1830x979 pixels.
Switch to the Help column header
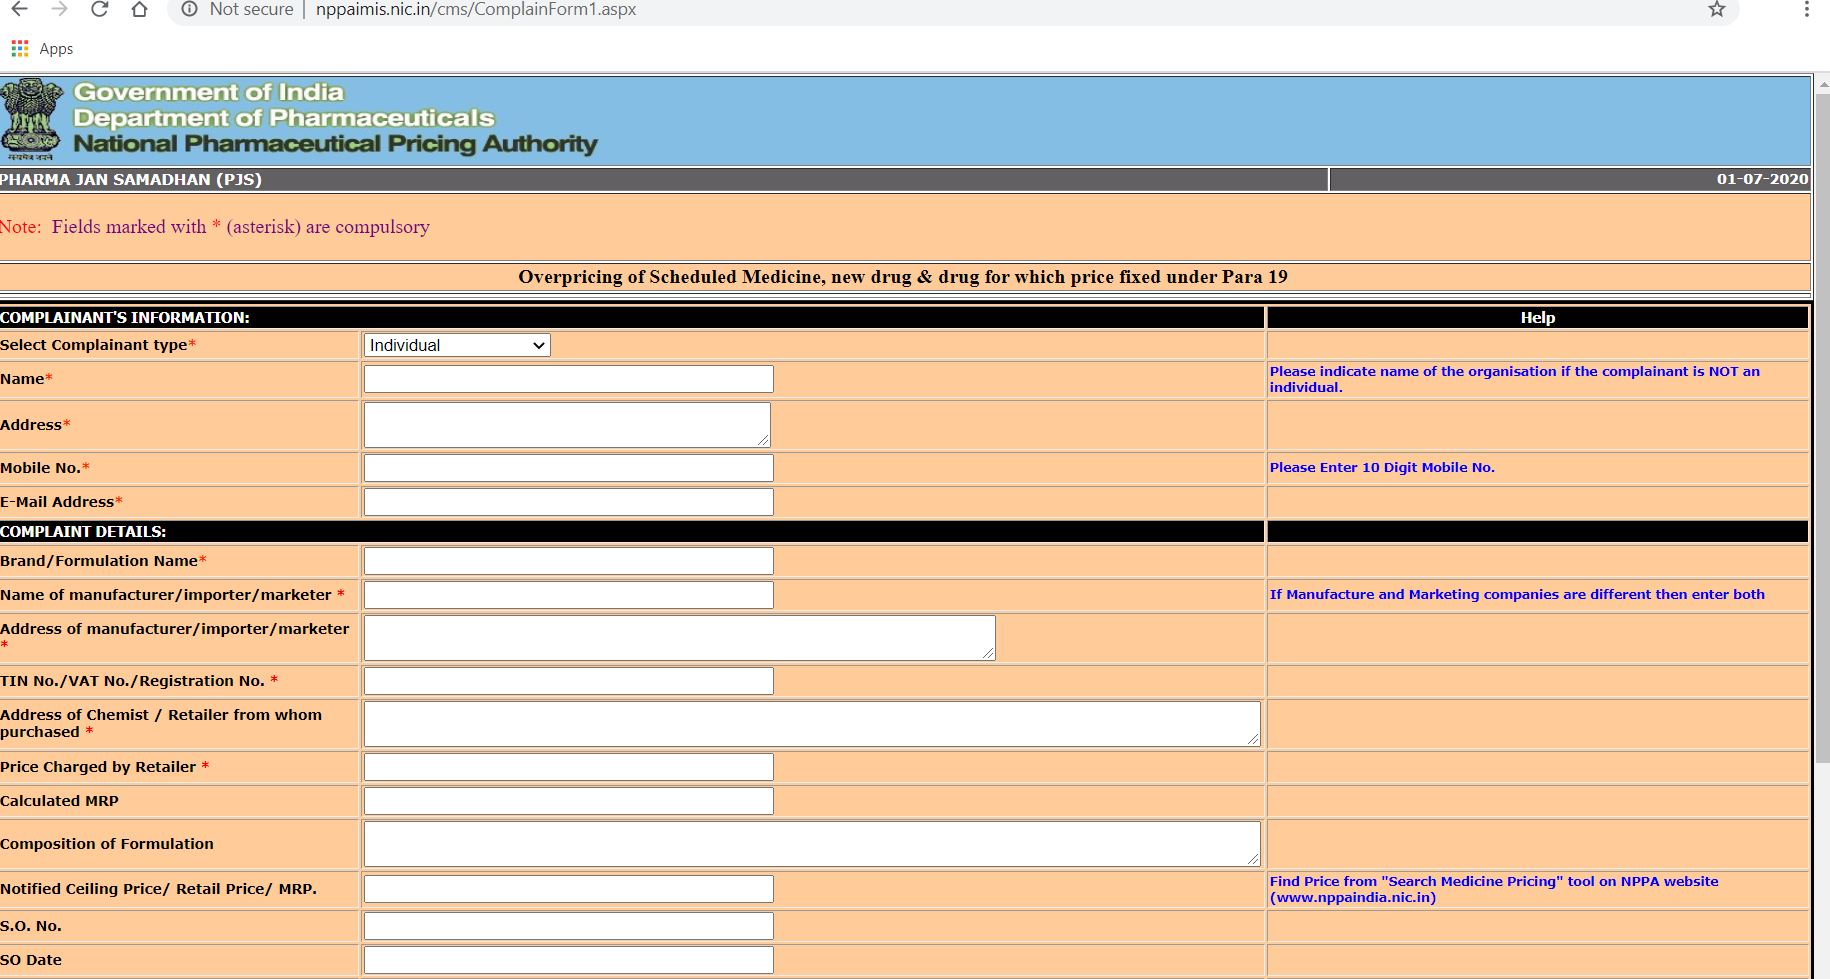pos(1537,317)
